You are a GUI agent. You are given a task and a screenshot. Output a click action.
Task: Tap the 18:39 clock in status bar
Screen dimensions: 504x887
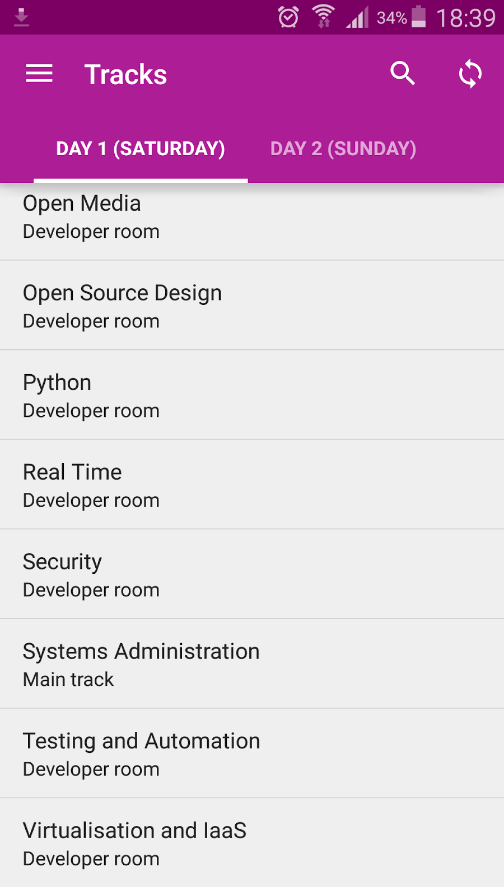466,18
